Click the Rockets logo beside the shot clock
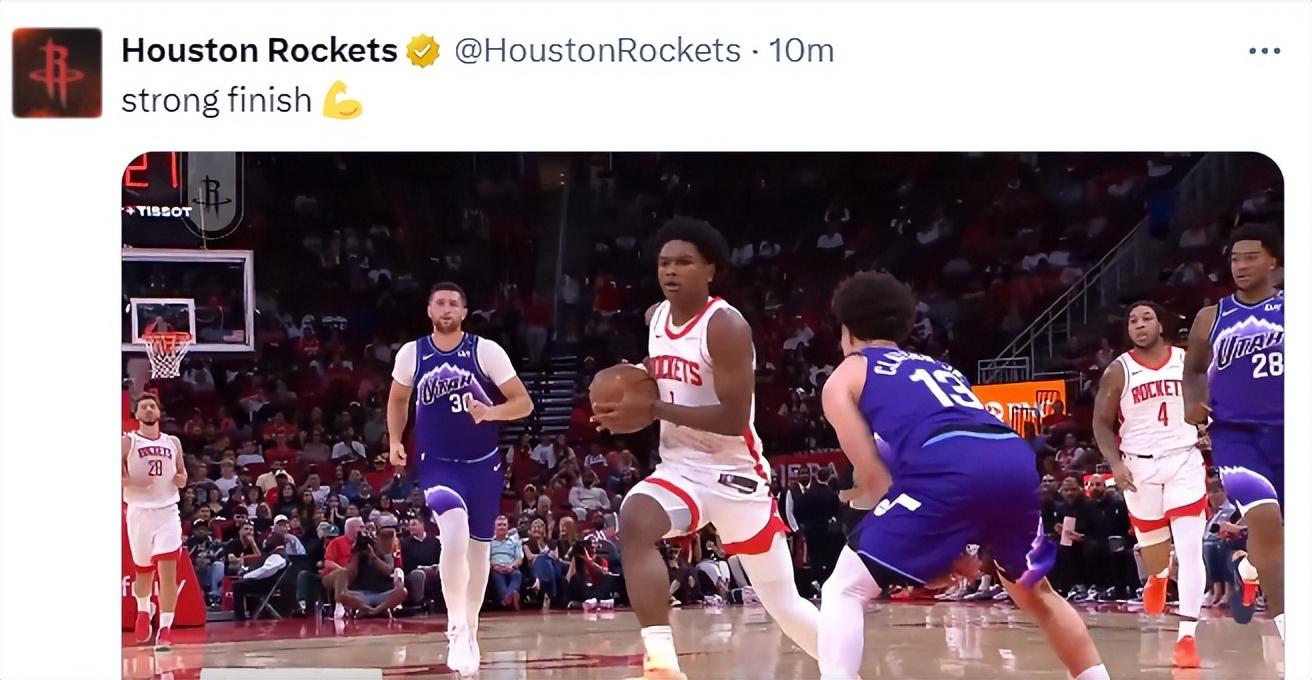Screen dimensions: 1312x680 [212, 195]
